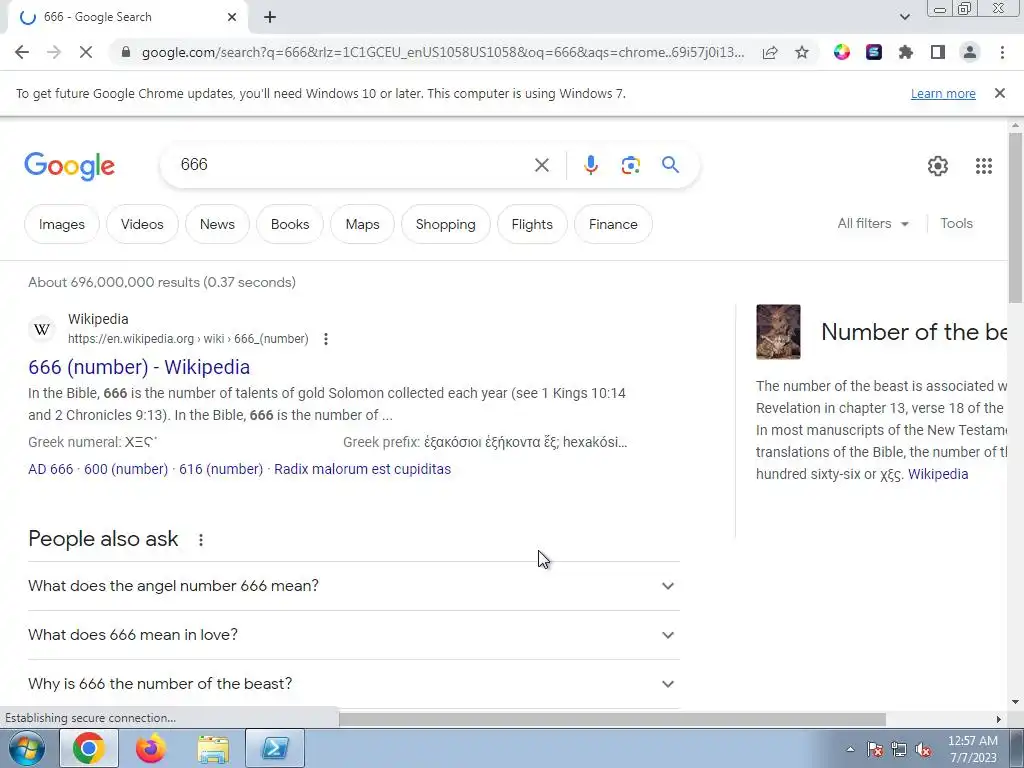Click the vertical scrollbar thumb
Image resolution: width=1024 pixels, height=768 pixels.
click(x=1015, y=217)
